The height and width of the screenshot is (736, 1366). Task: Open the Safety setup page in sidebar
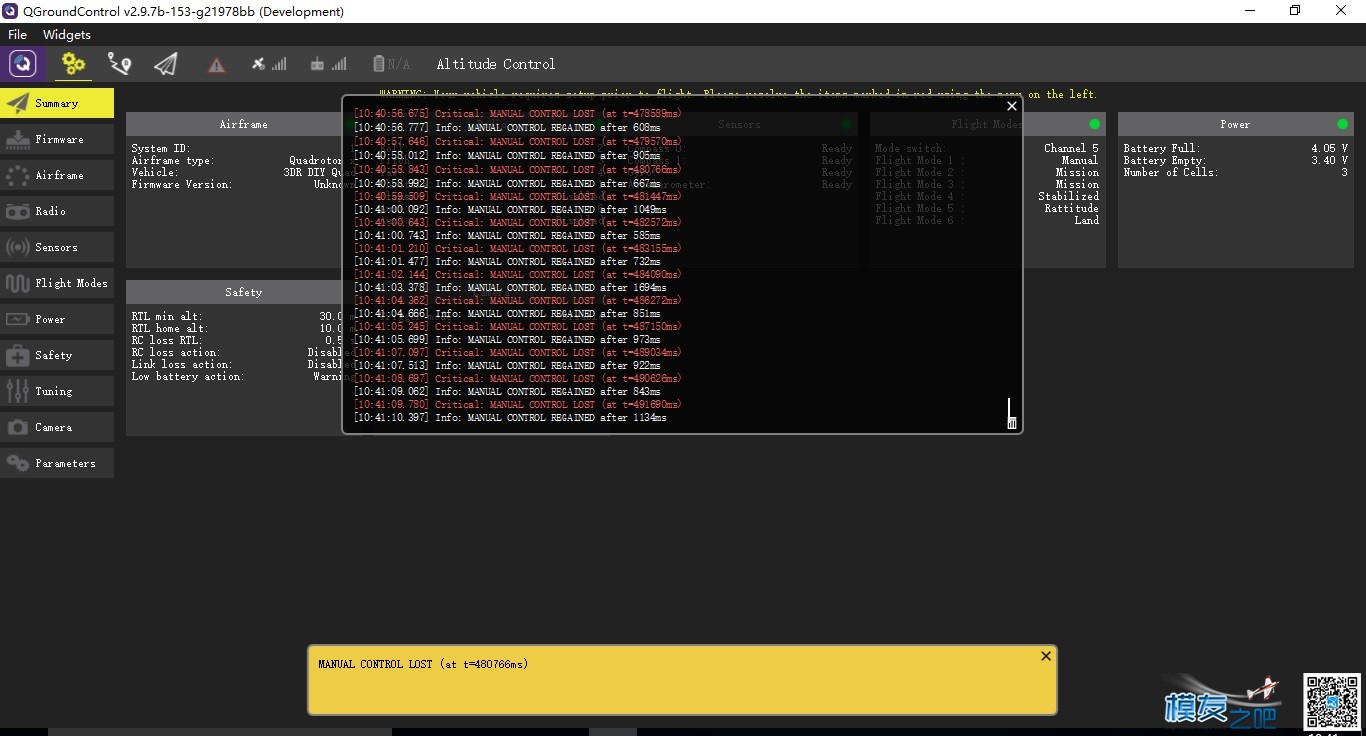(x=57, y=355)
